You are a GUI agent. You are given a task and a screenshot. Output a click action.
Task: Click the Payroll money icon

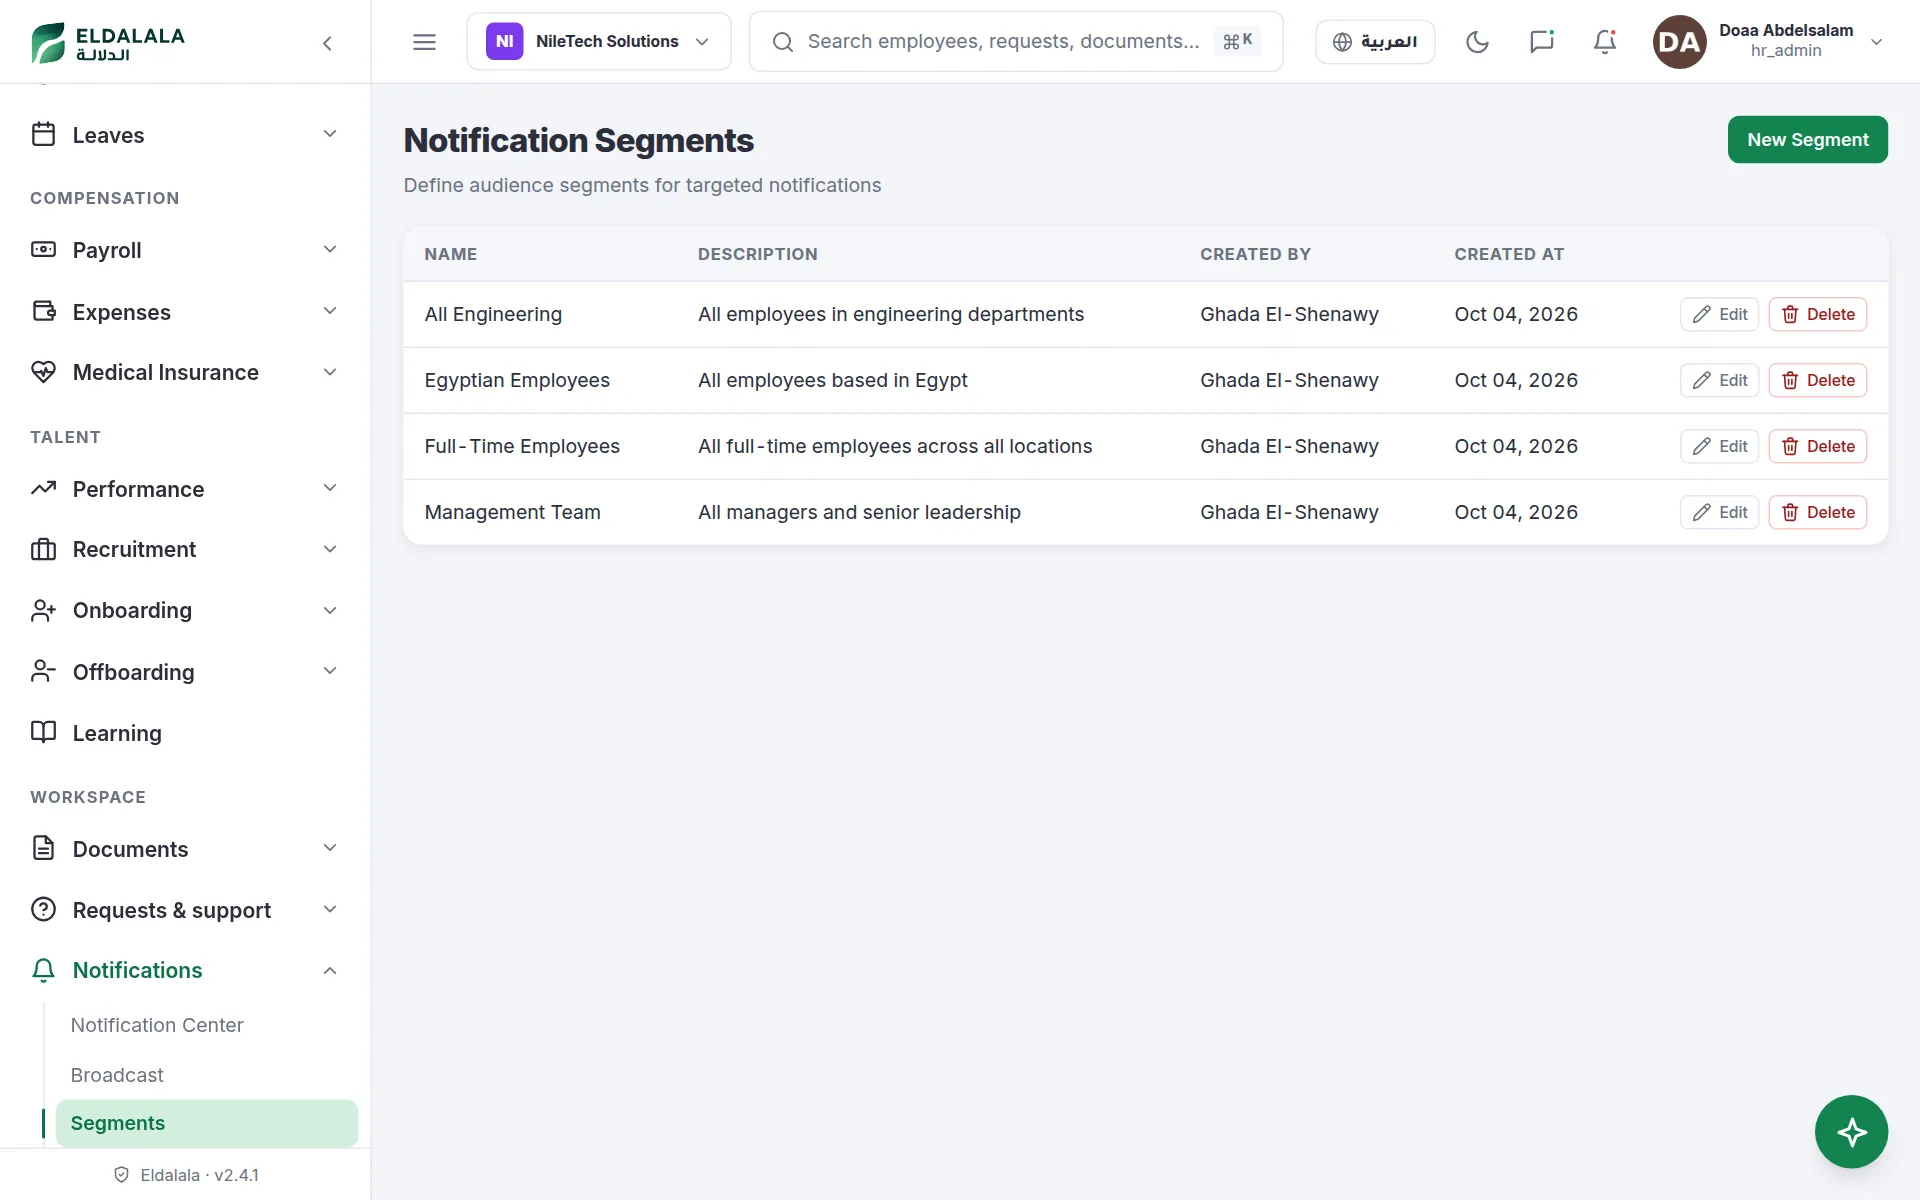(x=43, y=250)
